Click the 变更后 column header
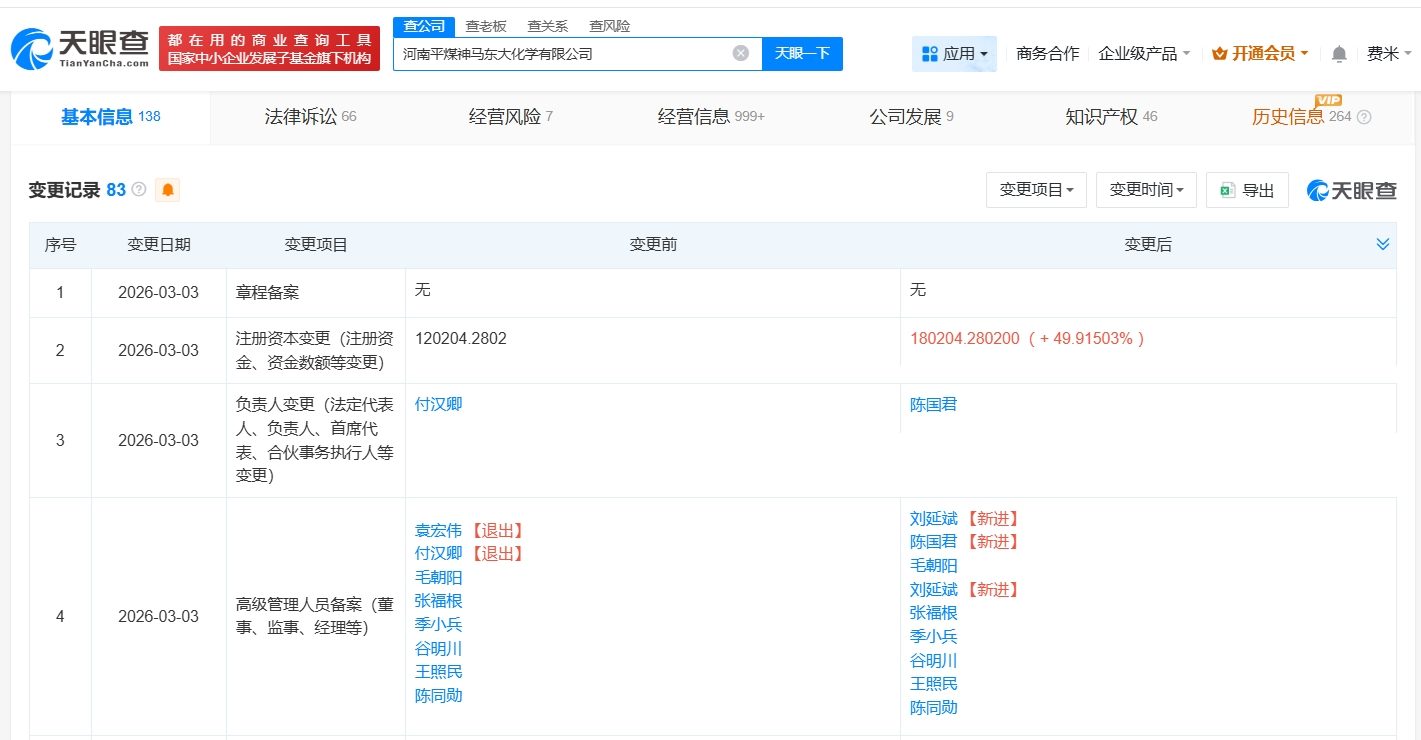The image size is (1421, 740). pos(1148,245)
